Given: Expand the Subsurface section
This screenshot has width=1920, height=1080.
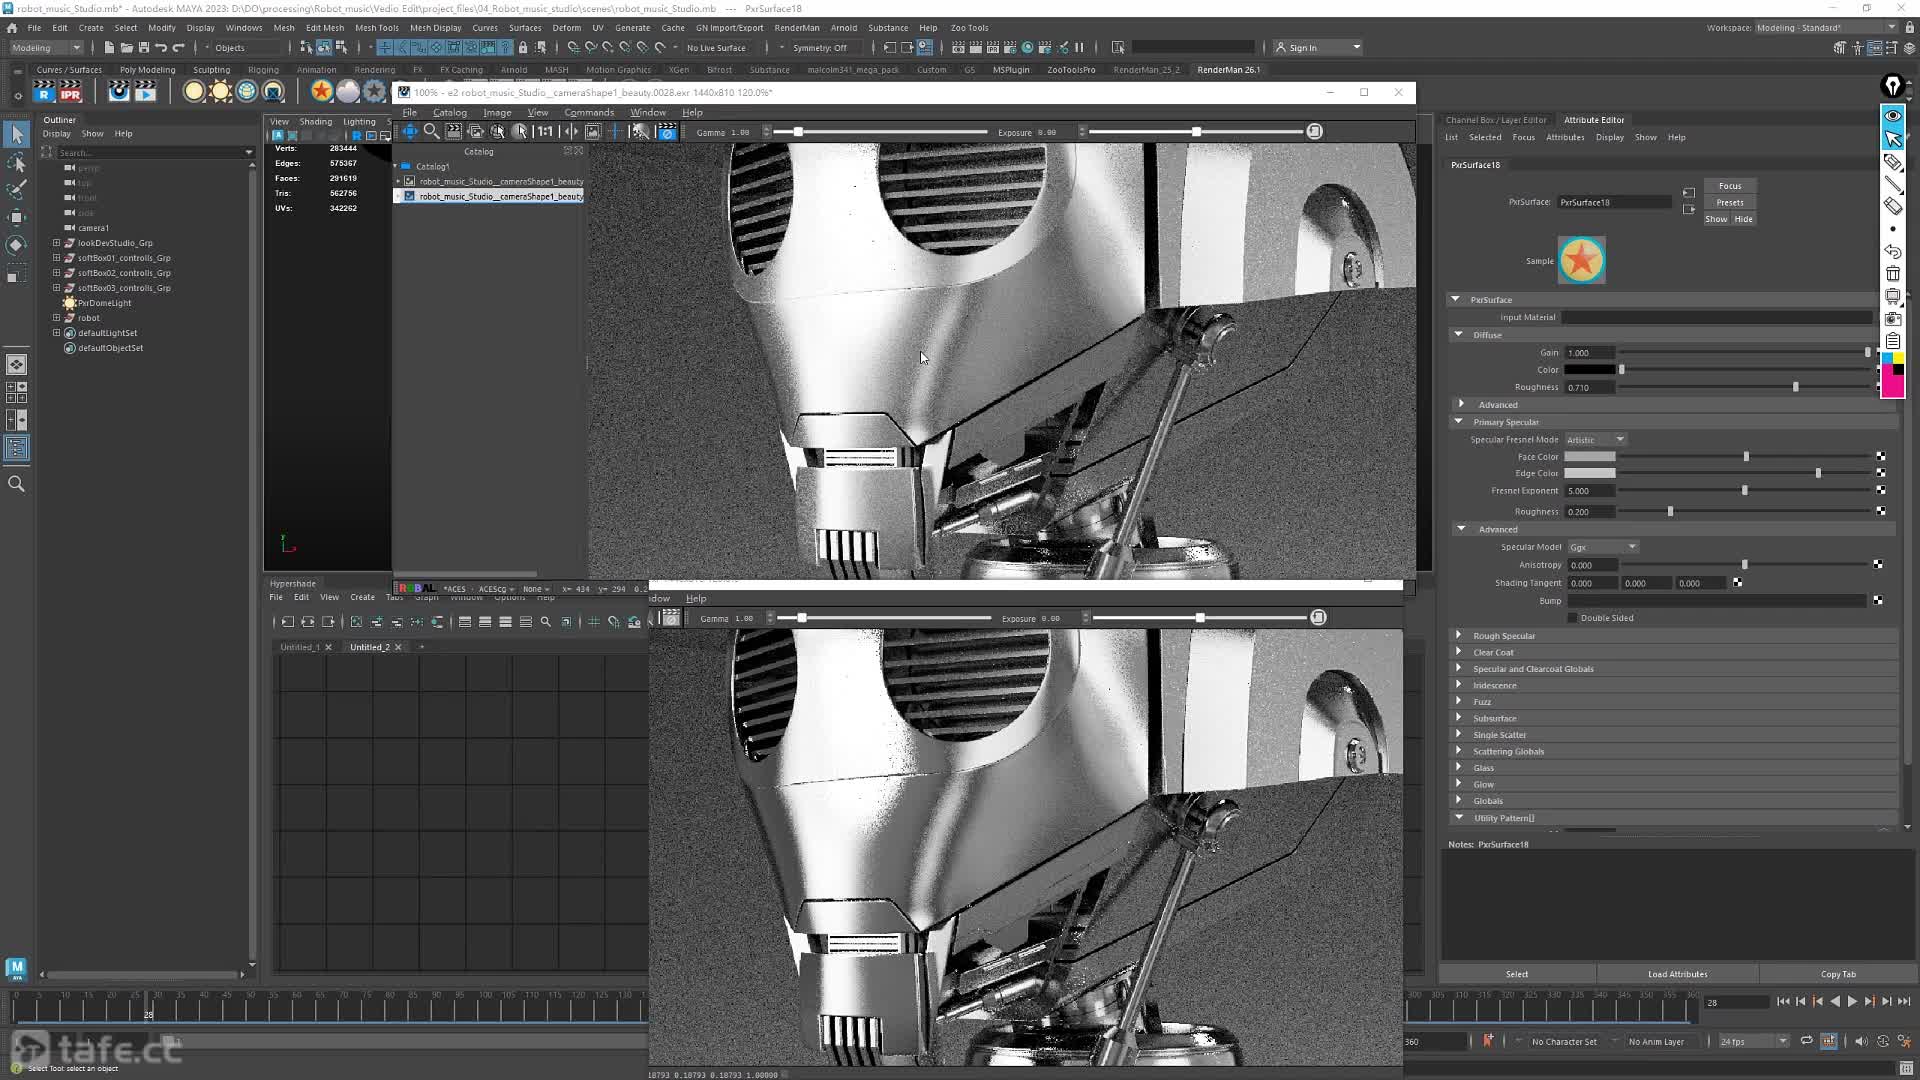Looking at the screenshot, I should [x=1459, y=718].
